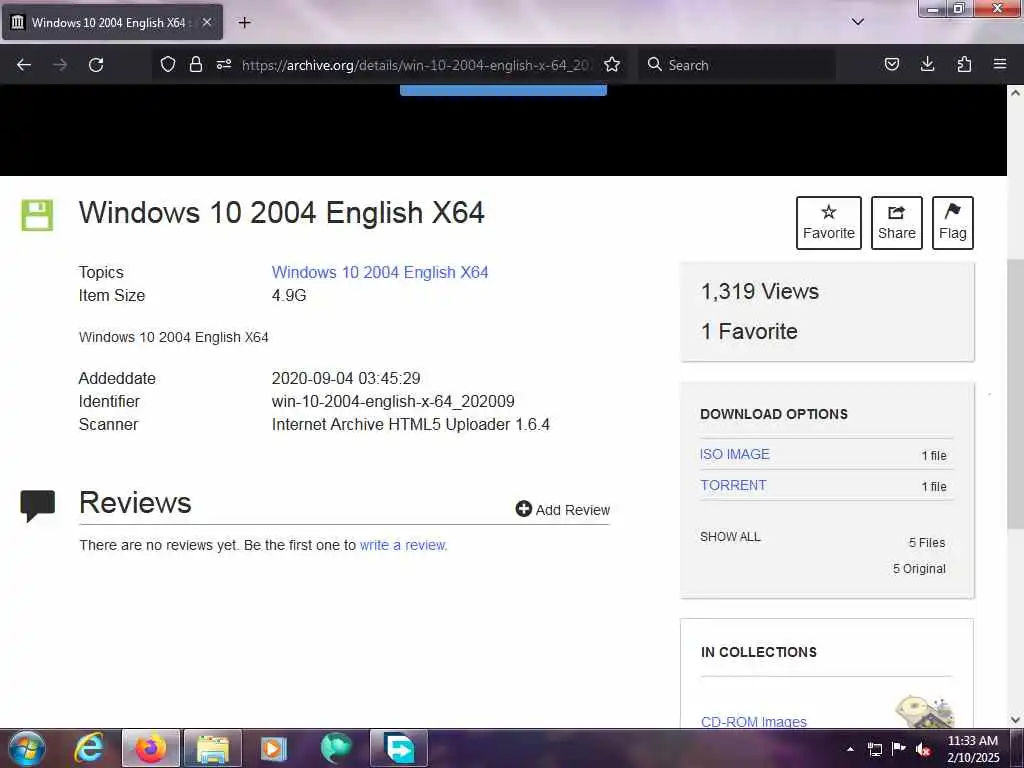This screenshot has width=1024, height=768.
Task: Open the Firefox hamburger menu
Action: point(1000,65)
